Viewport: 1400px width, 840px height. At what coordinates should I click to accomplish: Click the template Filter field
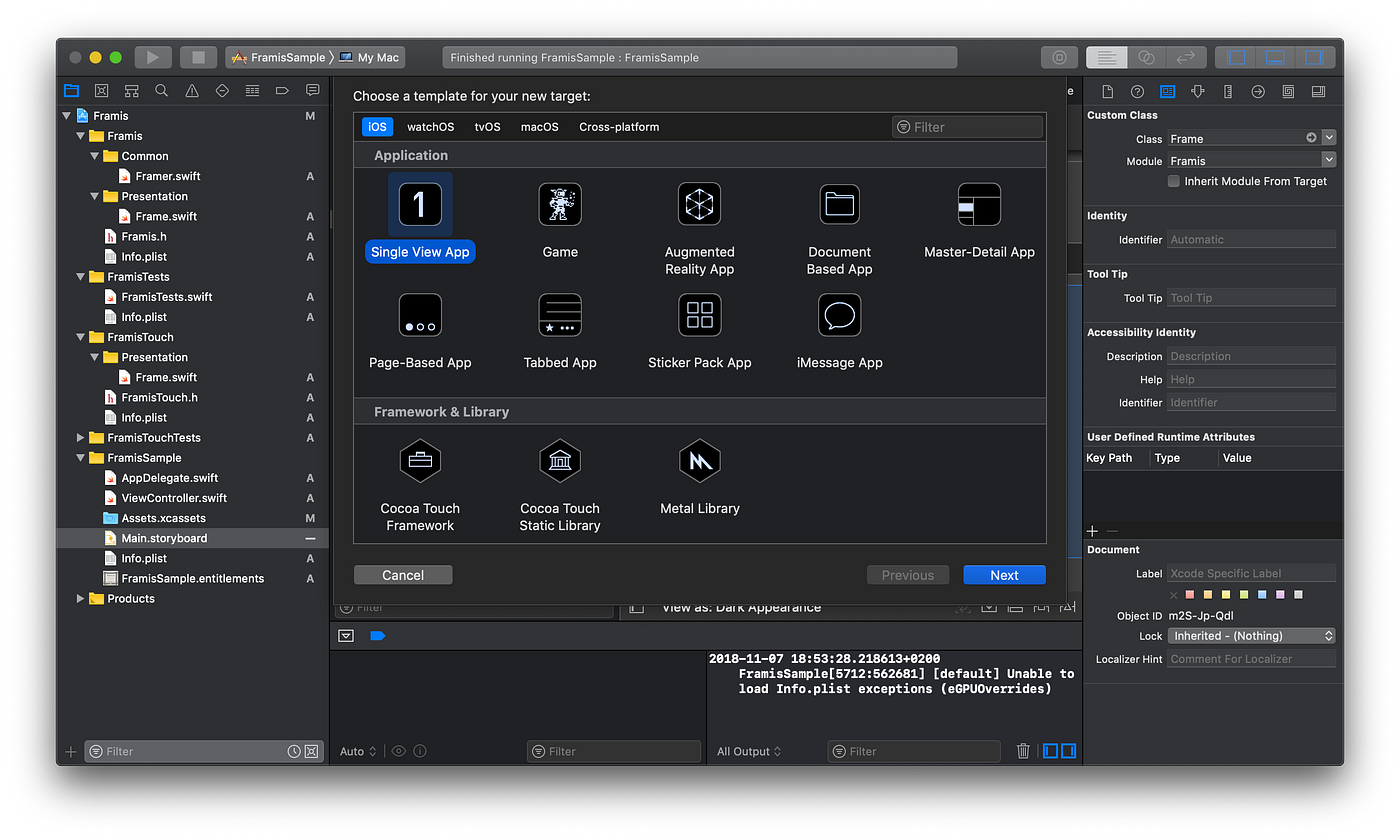[x=967, y=126]
